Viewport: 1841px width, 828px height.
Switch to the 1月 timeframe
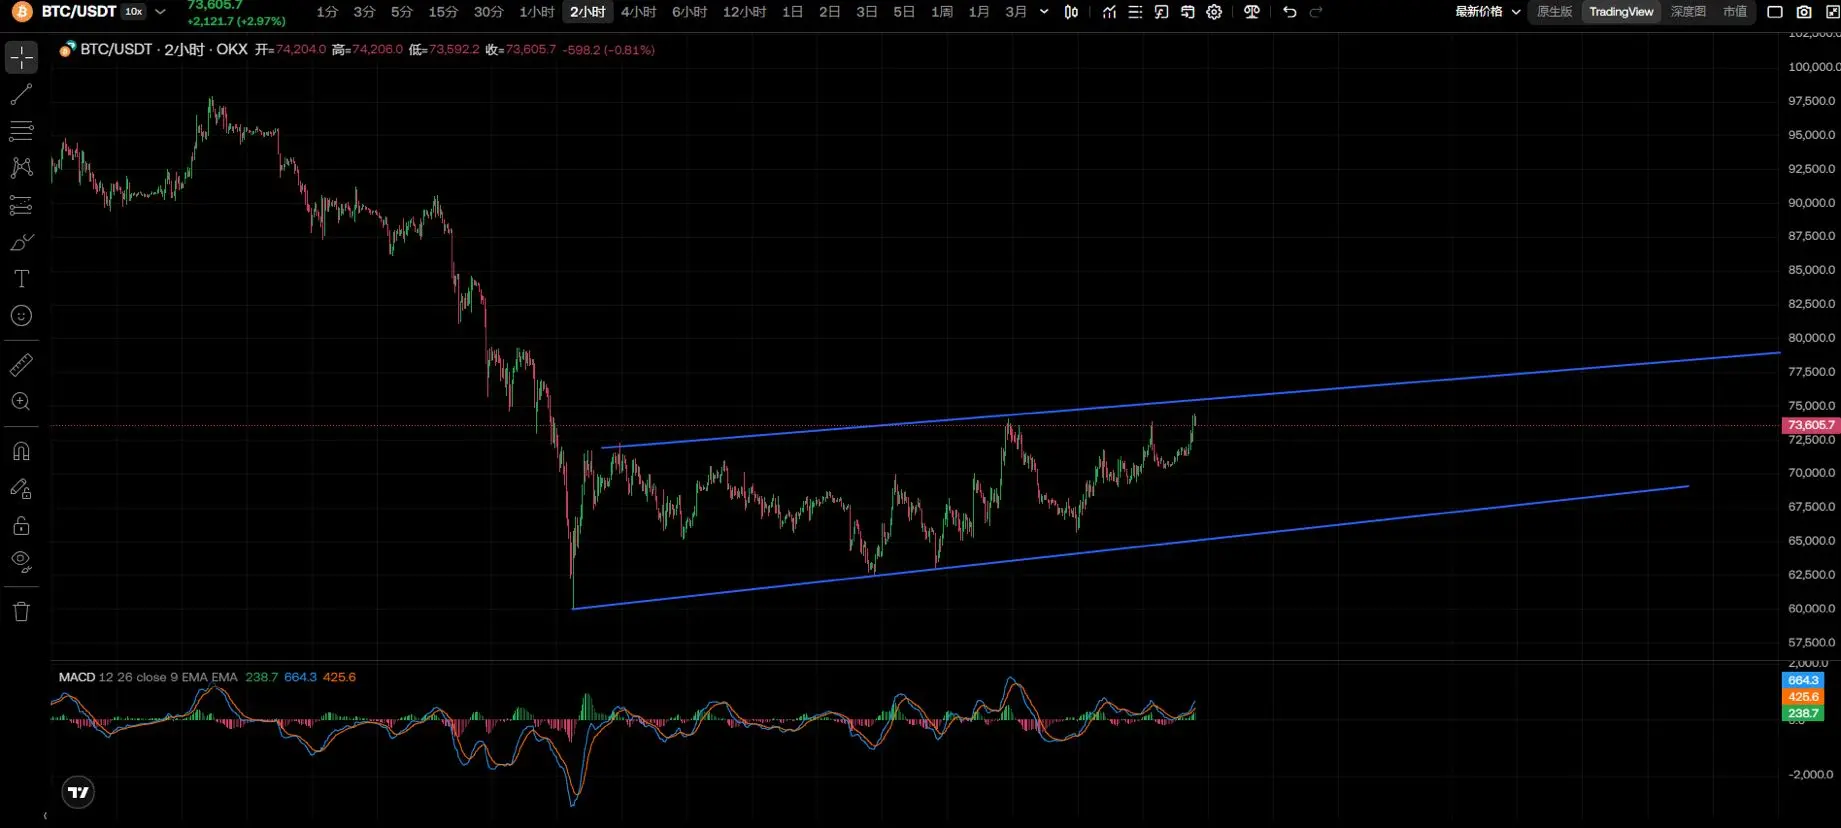(x=979, y=12)
